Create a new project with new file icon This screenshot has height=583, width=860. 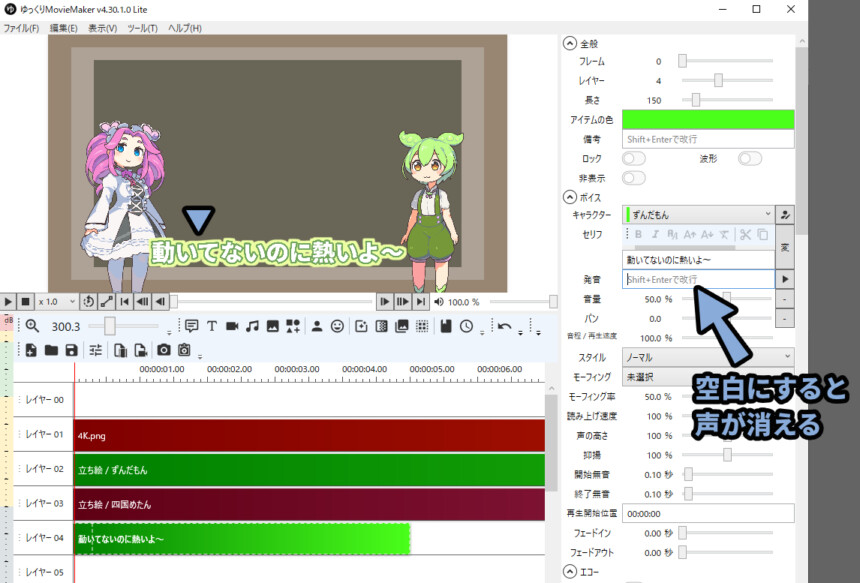point(31,350)
